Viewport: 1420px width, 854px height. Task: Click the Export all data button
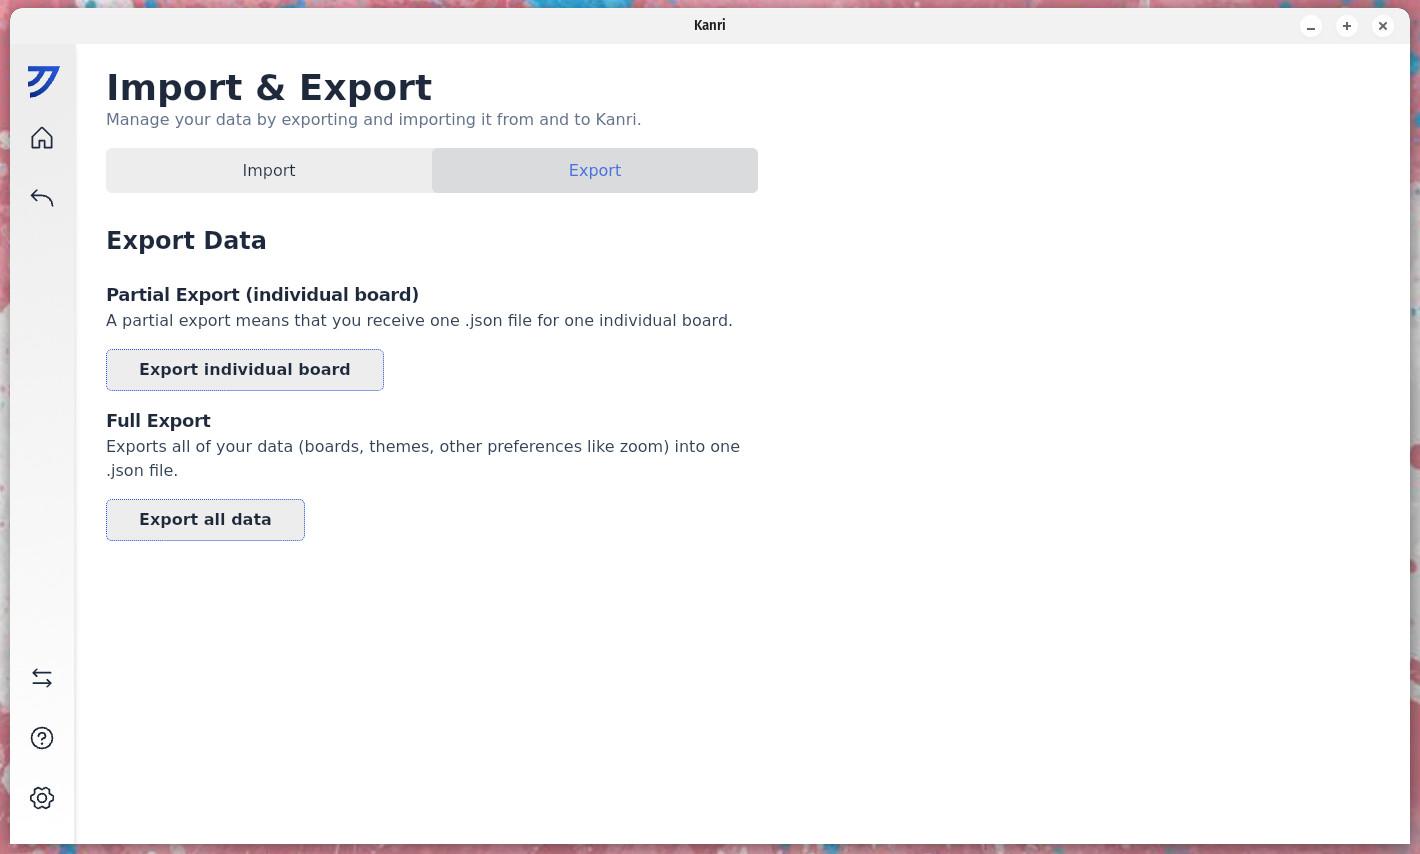pyautogui.click(x=205, y=520)
